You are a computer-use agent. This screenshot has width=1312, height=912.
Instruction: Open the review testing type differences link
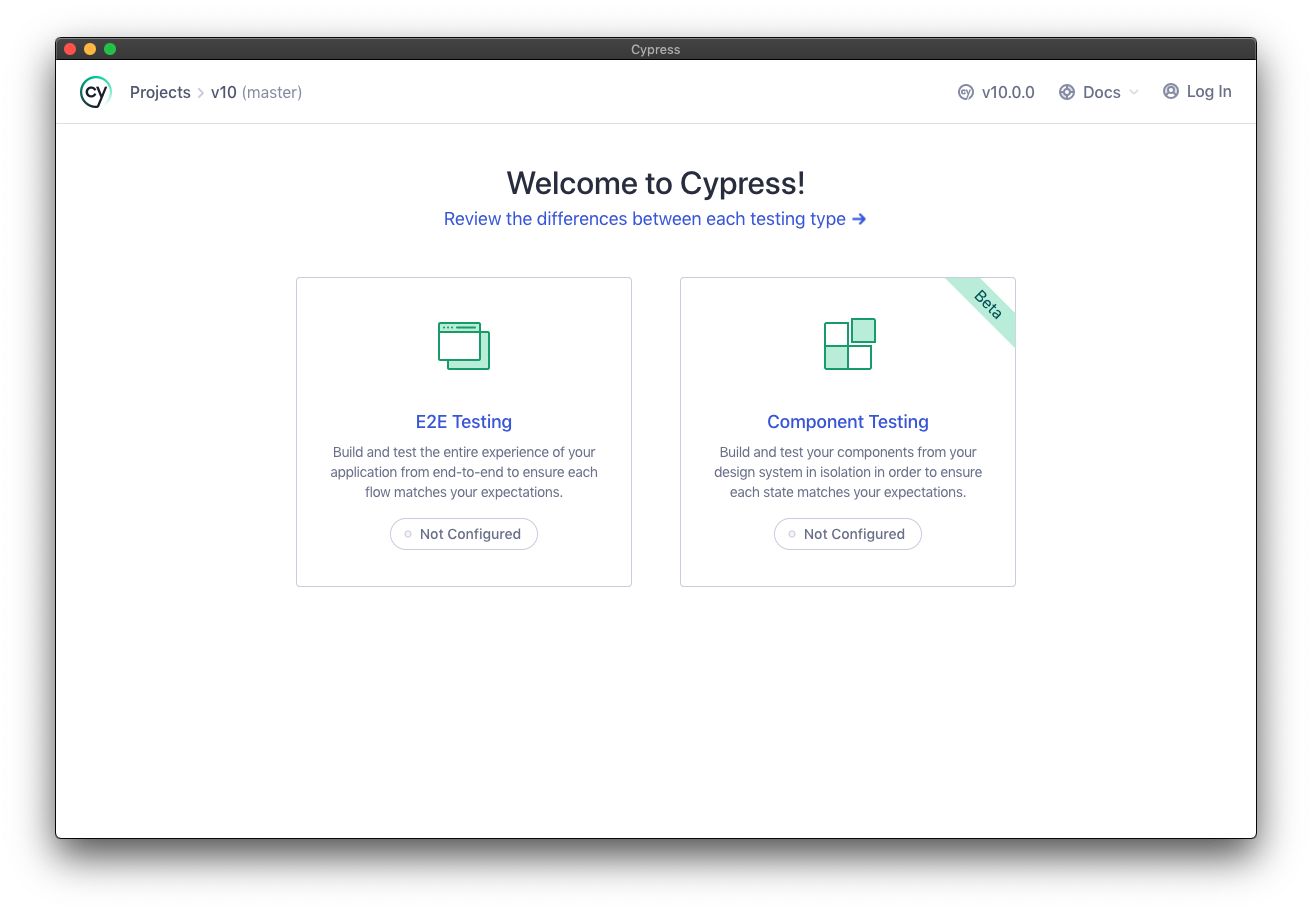[645, 219]
